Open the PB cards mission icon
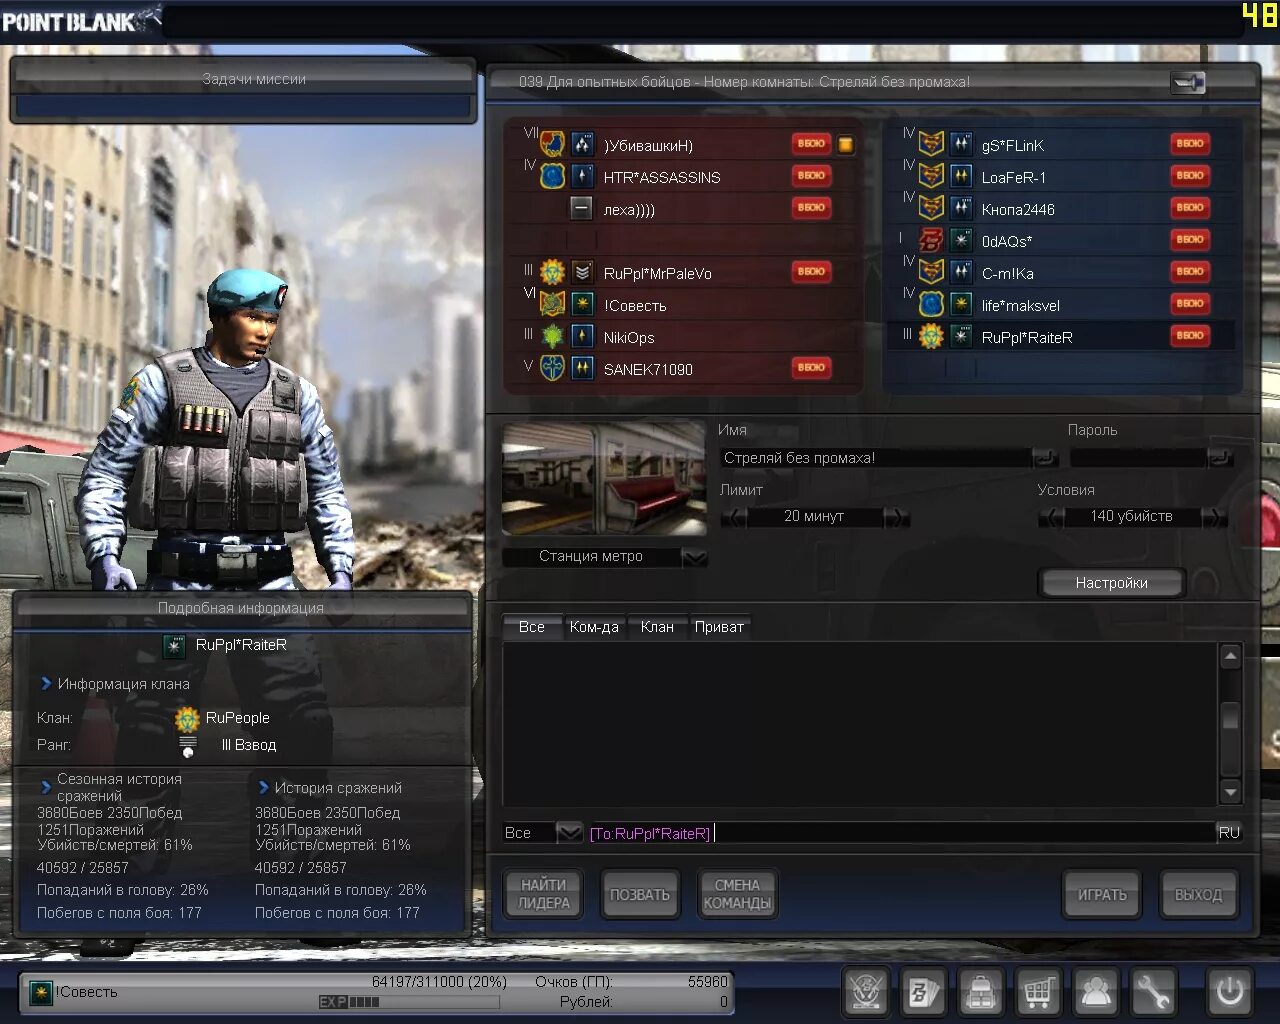 click(923, 991)
